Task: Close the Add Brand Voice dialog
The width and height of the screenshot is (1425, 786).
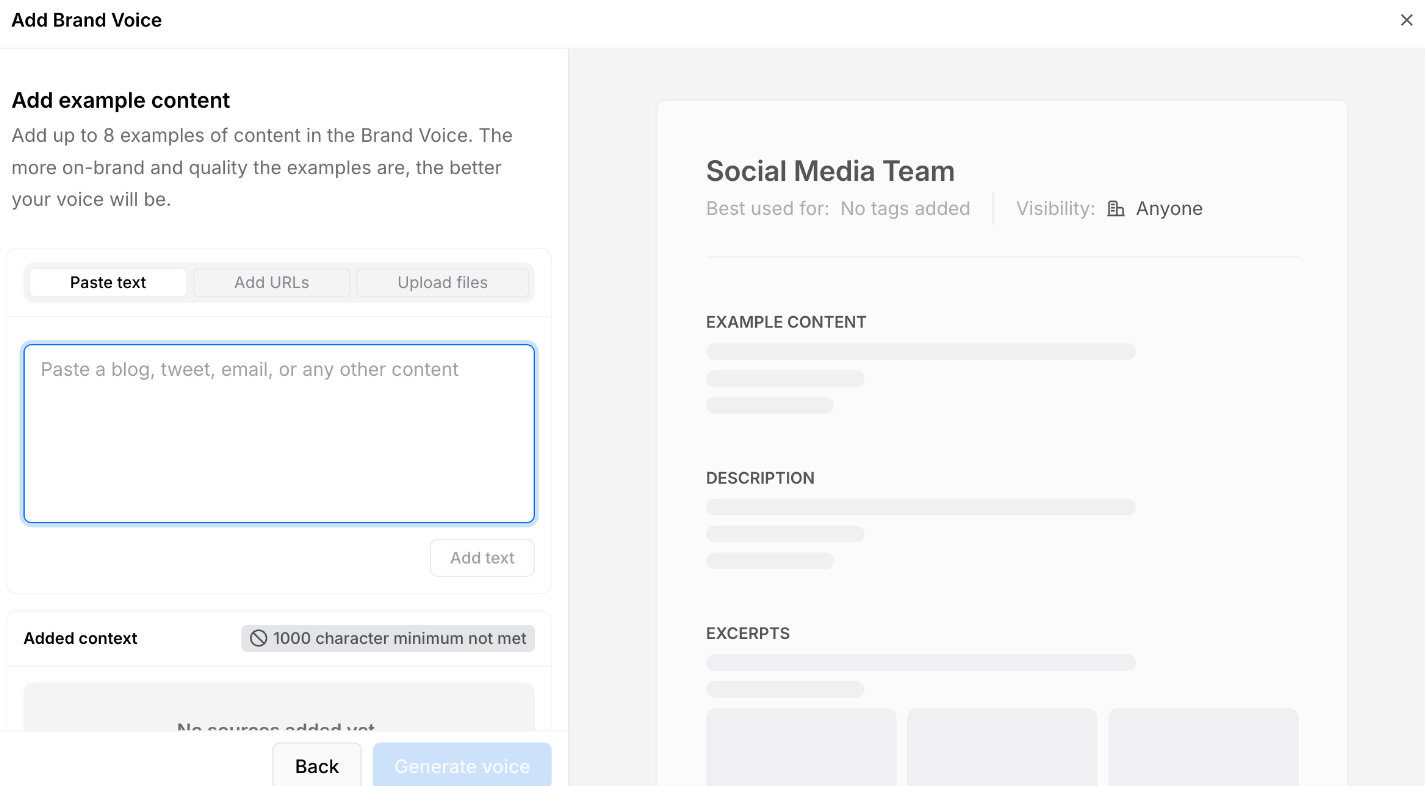Action: (x=1406, y=20)
